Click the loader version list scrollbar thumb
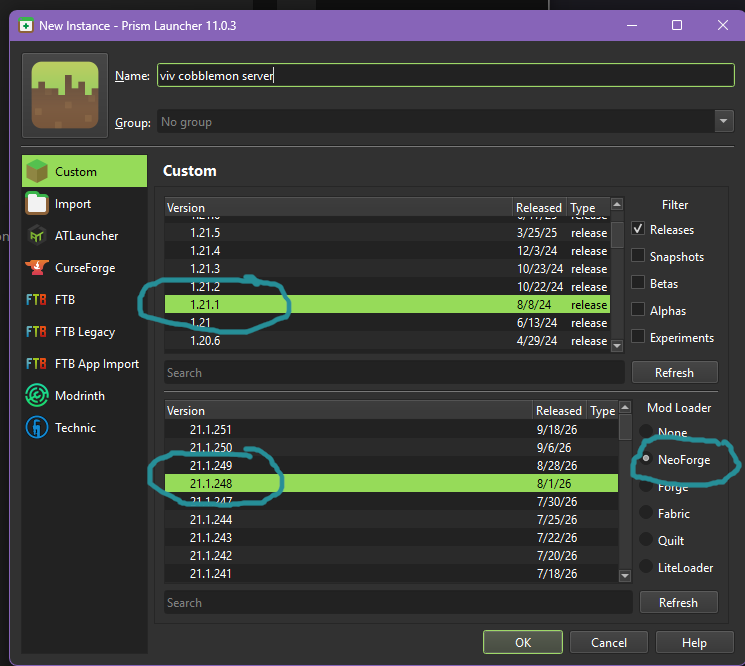Image resolution: width=745 pixels, height=666 pixels. [625, 427]
